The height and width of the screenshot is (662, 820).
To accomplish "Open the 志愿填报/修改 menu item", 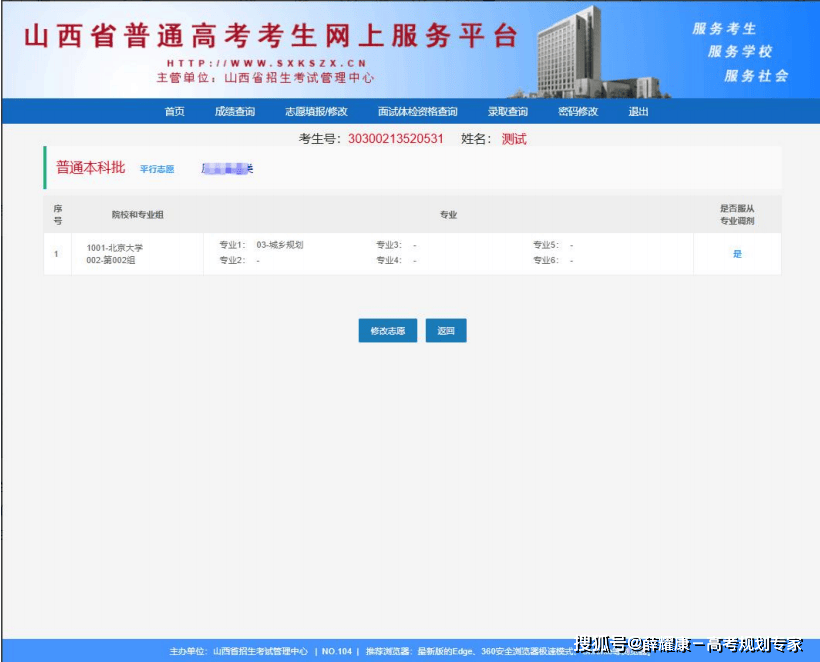I will click(316, 111).
